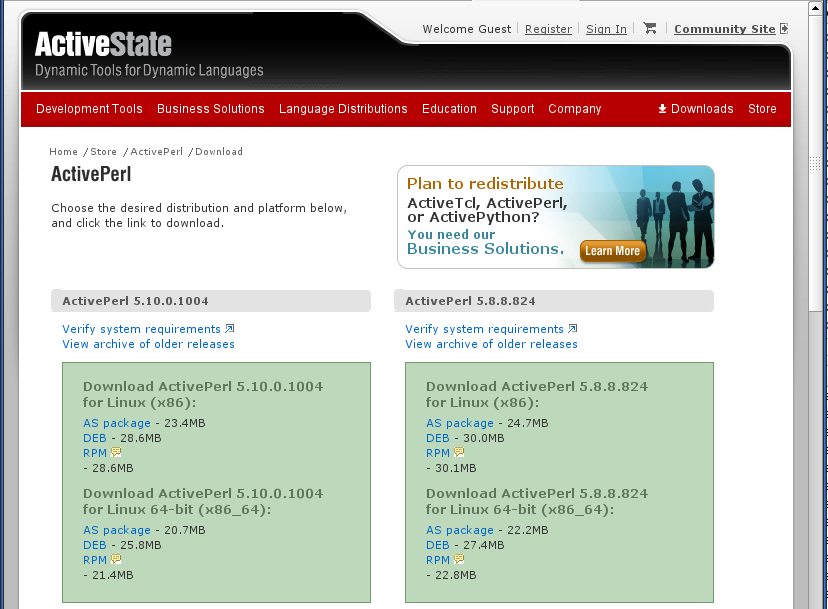Viewport: 828px width, 609px height.
Task: Open the Store nav item
Action: [762, 109]
